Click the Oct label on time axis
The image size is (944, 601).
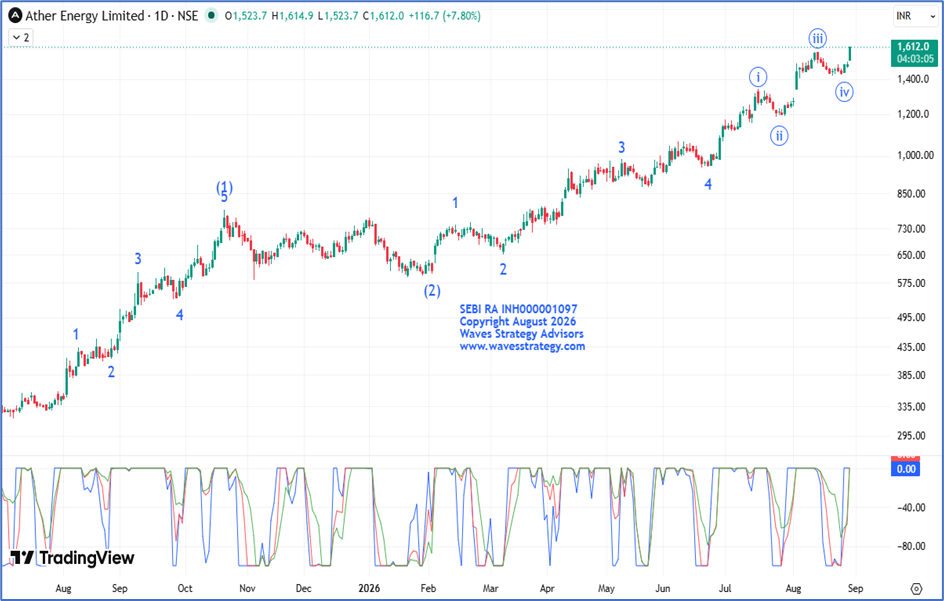[x=185, y=588]
